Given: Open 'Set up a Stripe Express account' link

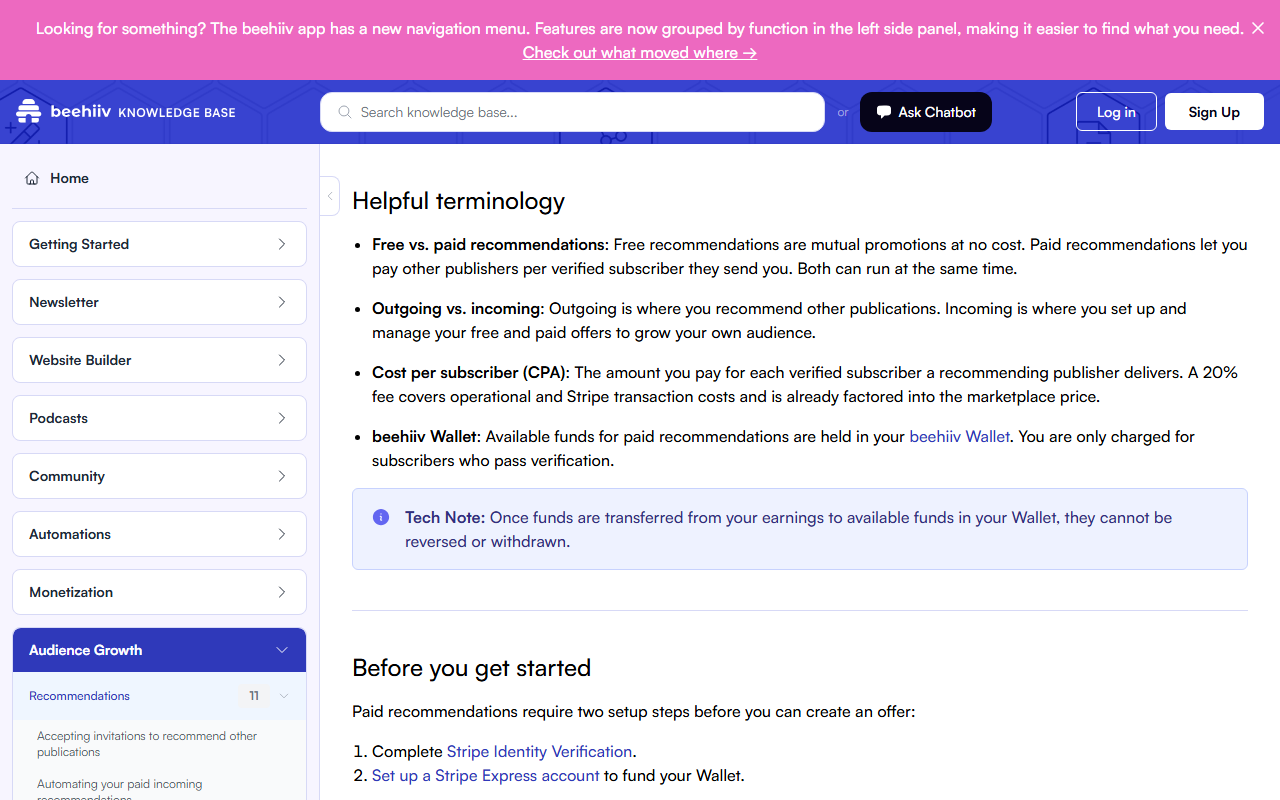Looking at the screenshot, I should pyautogui.click(x=486, y=775).
